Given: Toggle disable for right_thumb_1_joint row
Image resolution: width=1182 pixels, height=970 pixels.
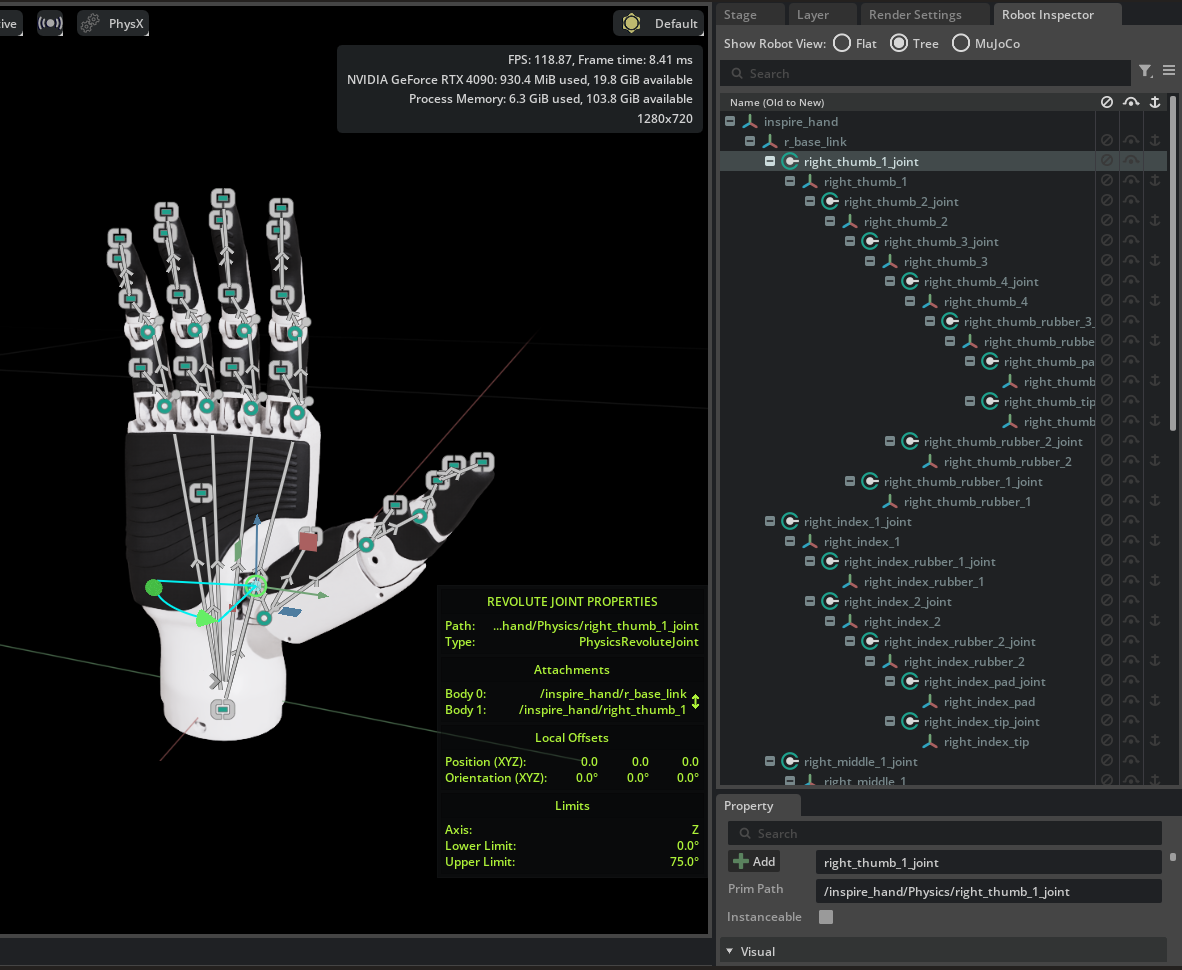Looking at the screenshot, I should click(x=1107, y=161).
